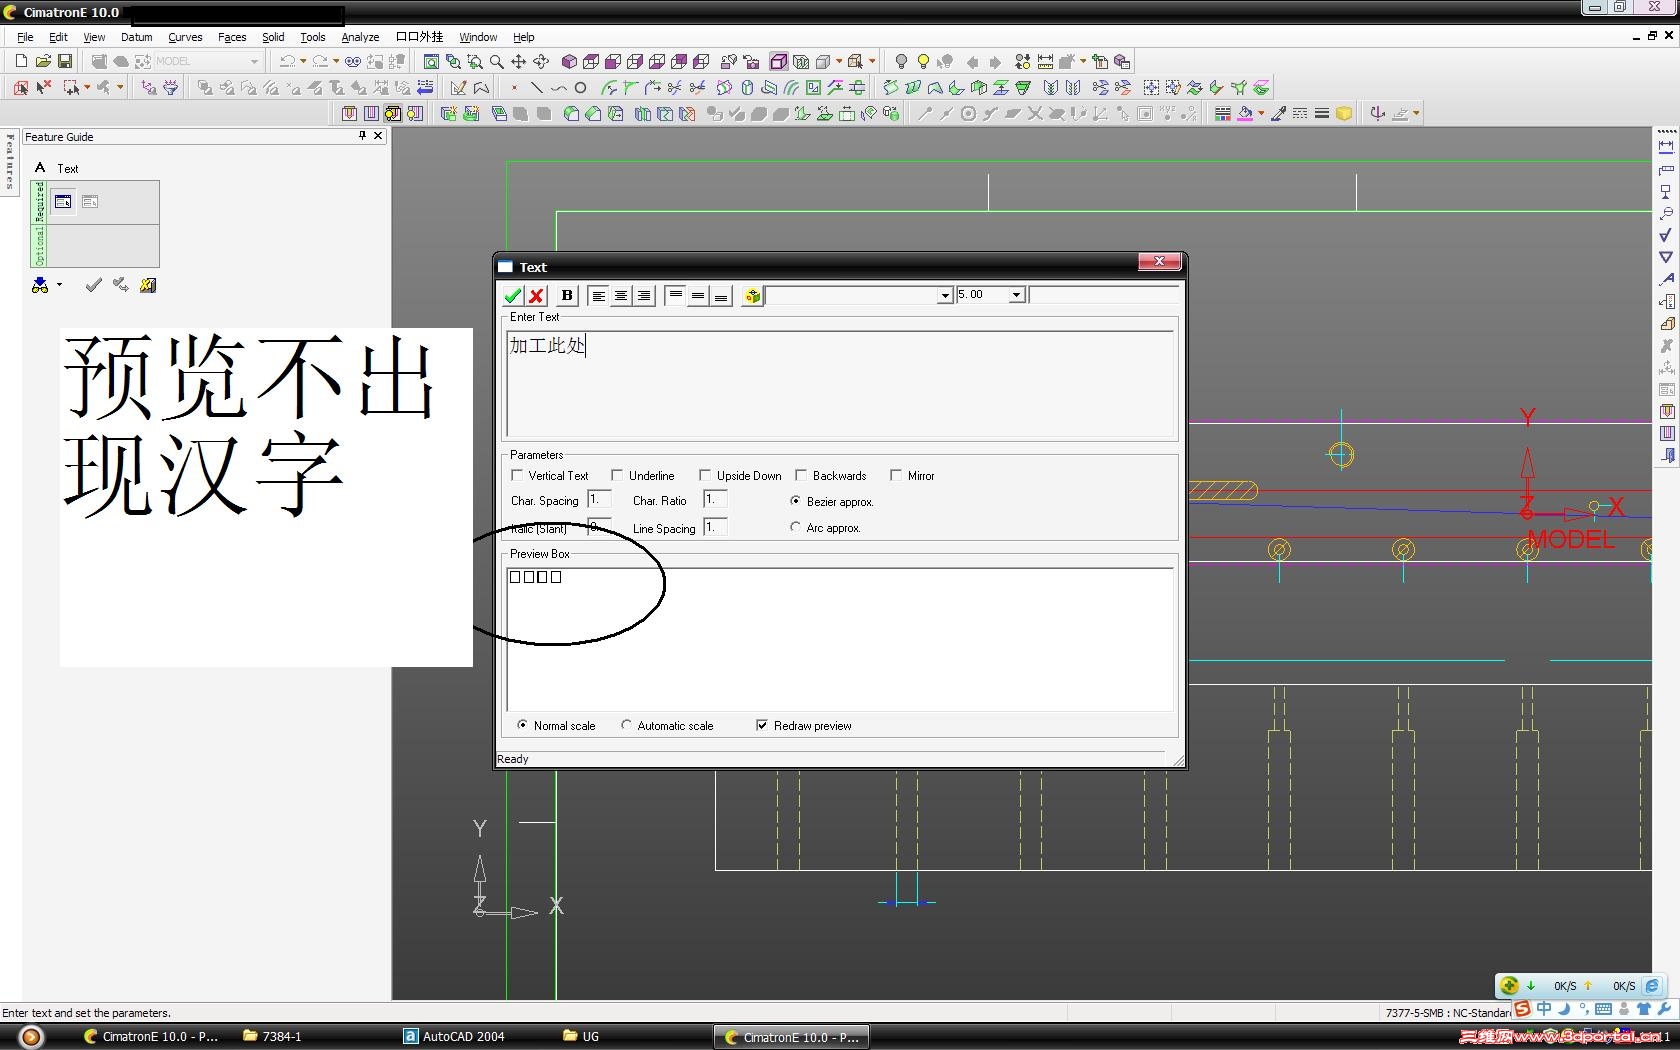Open the File menu

point(25,37)
